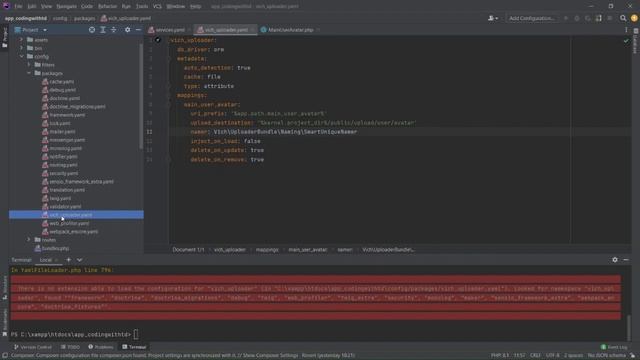Viewport: 640px width, 360px height.
Task: Collapse all icon in Project panel header
Action: point(113,30)
